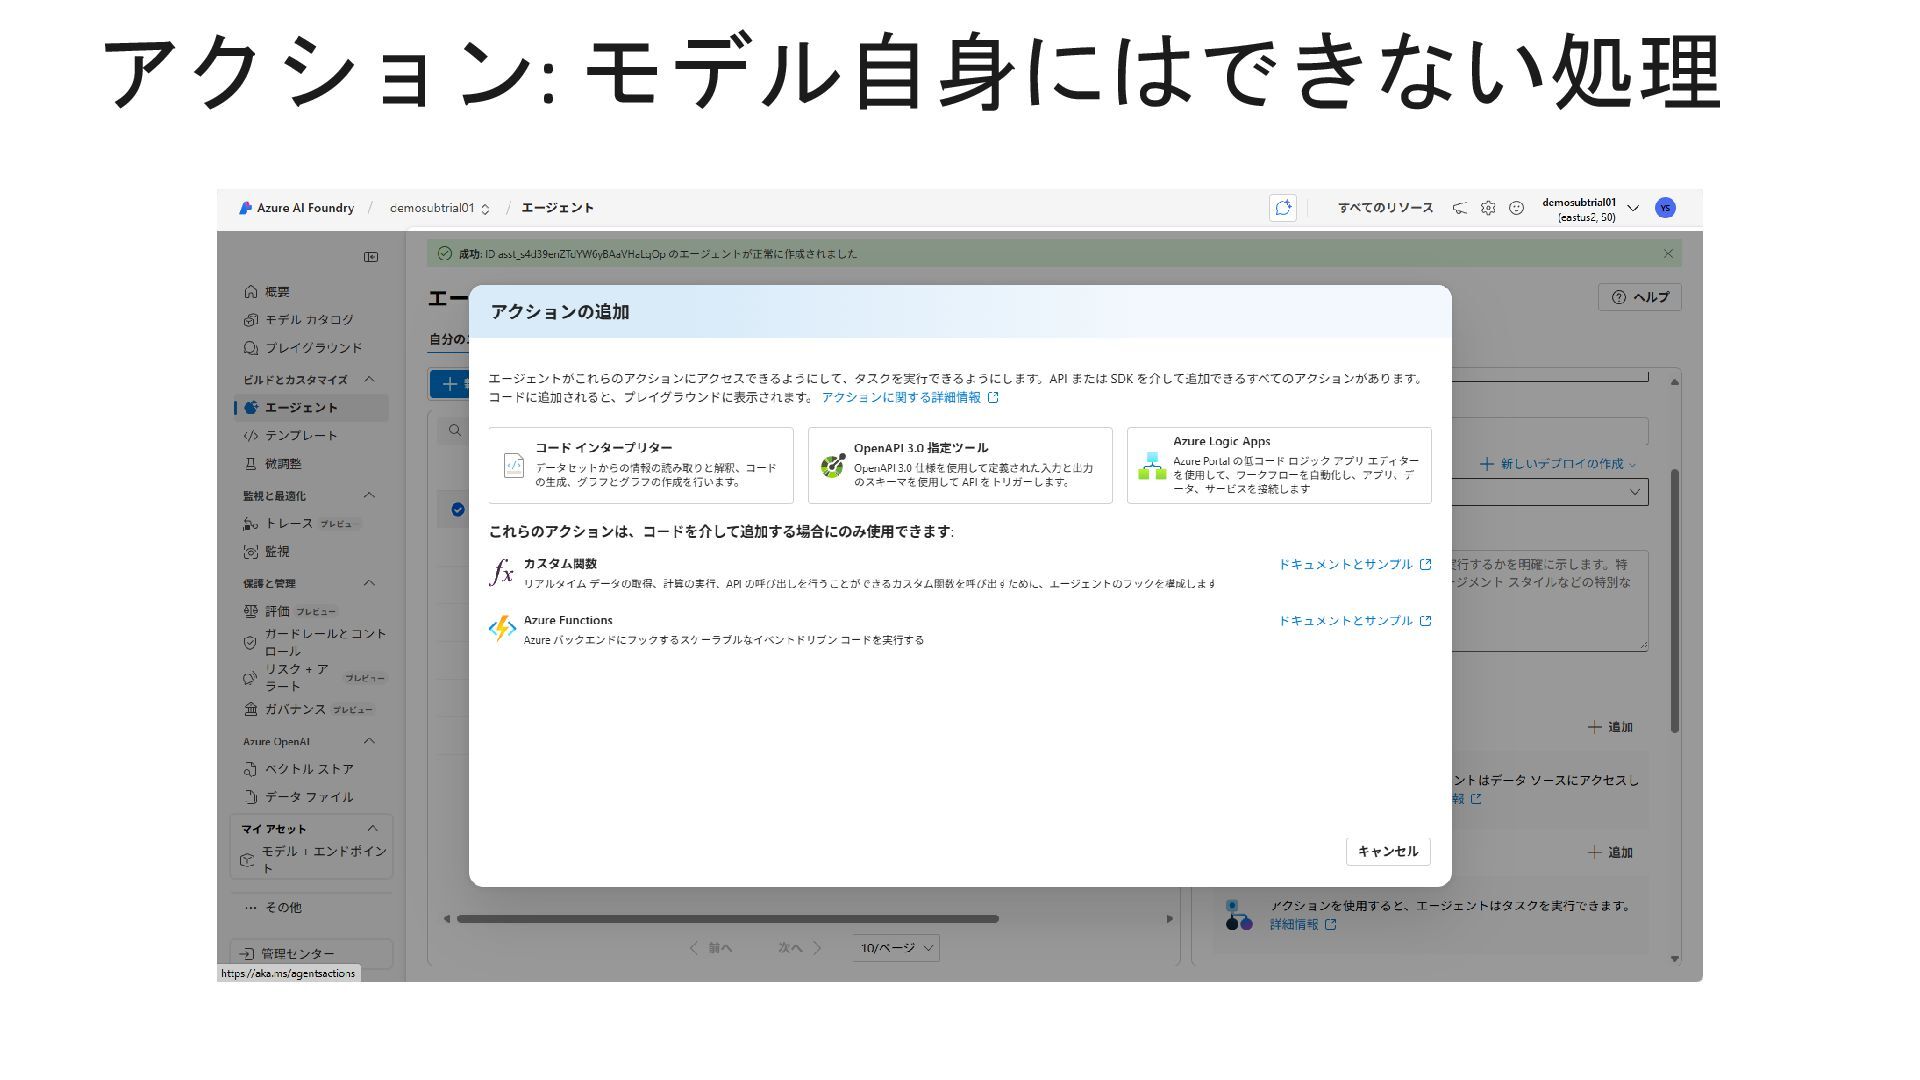This screenshot has width=1920, height=1080.
Task: Select the Azure Logic Apps action card
Action: point(1279,465)
